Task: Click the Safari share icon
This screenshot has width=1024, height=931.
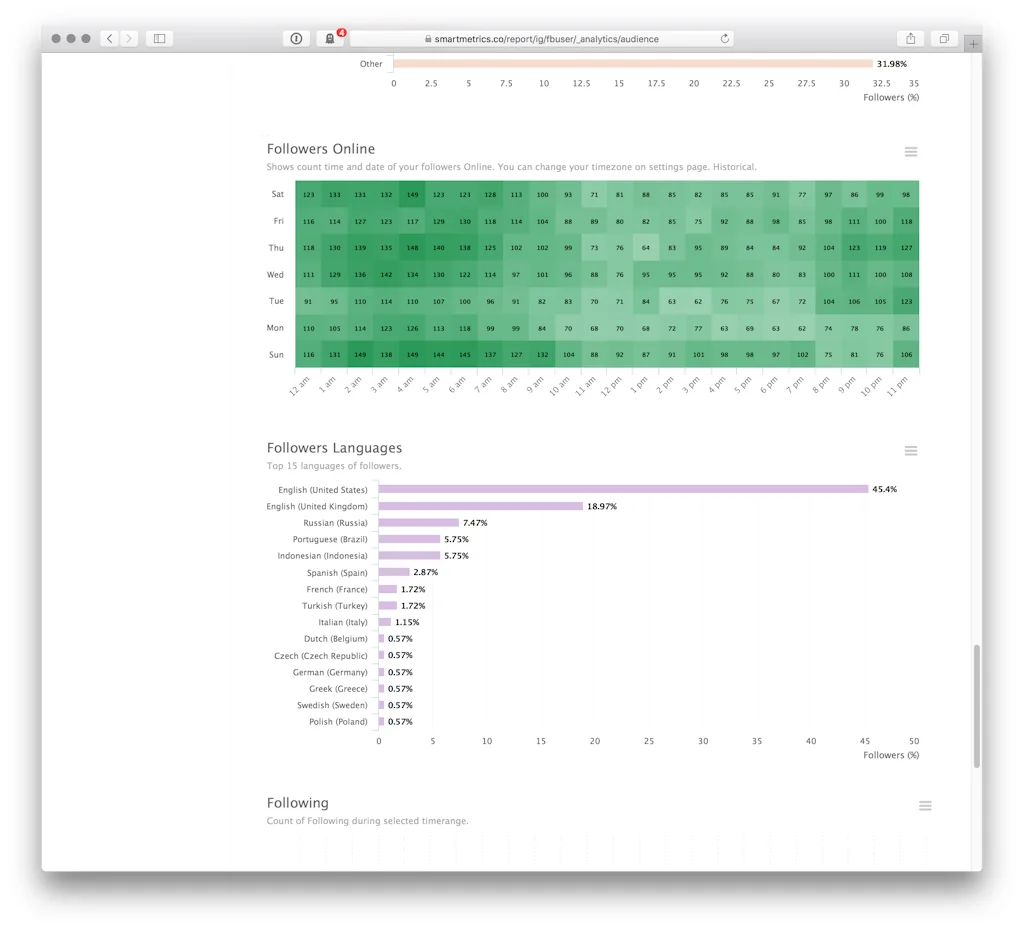Action: (910, 38)
